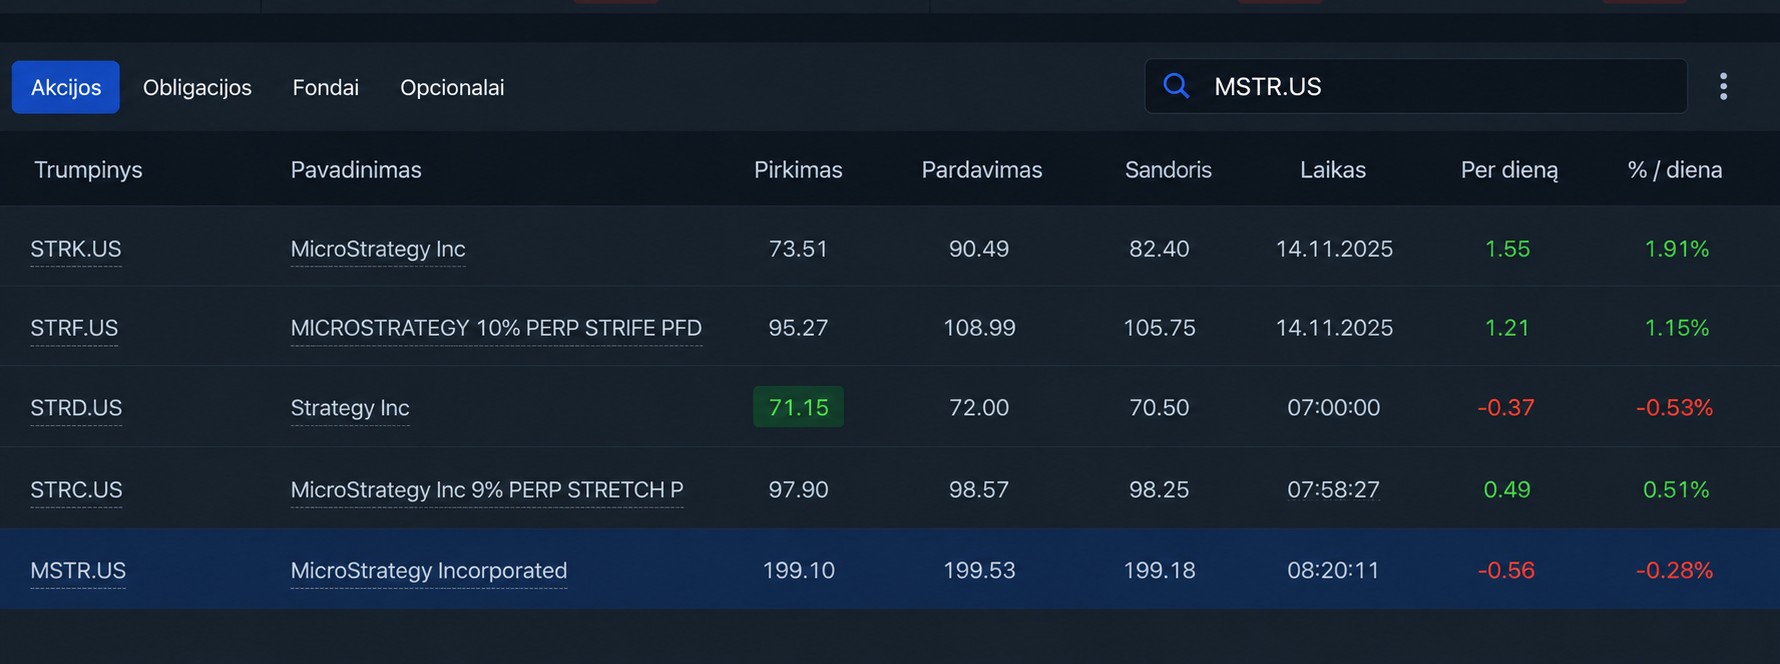Screen dimensions: 1780x664
Task: Click STRC.US daily change 0.49
Action: click(x=1507, y=490)
